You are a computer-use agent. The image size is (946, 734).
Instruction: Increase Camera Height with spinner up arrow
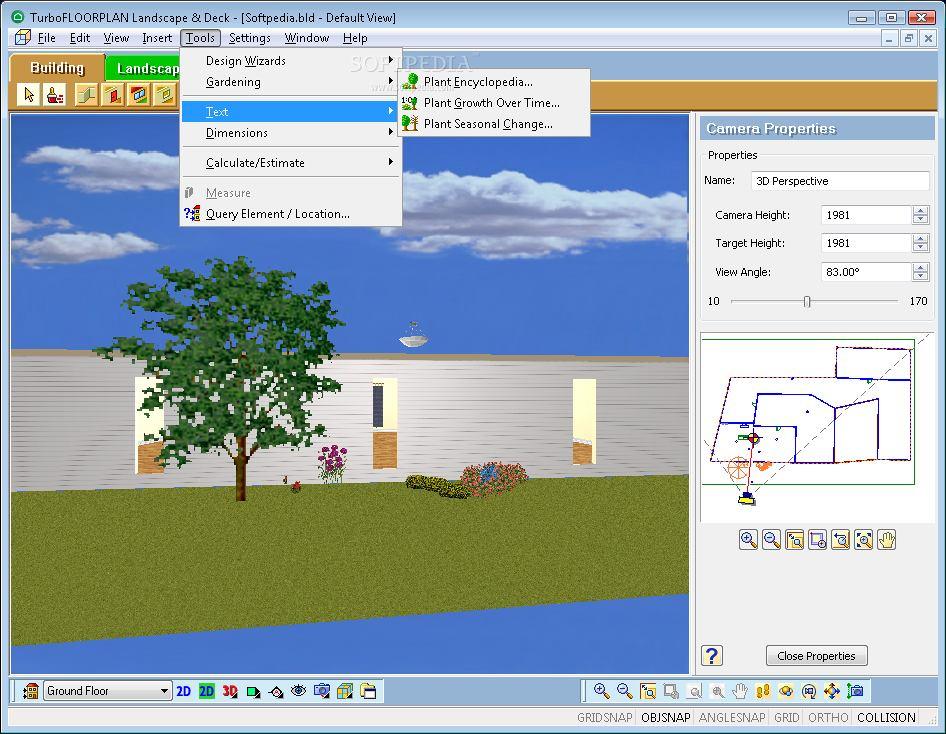[x=920, y=210]
